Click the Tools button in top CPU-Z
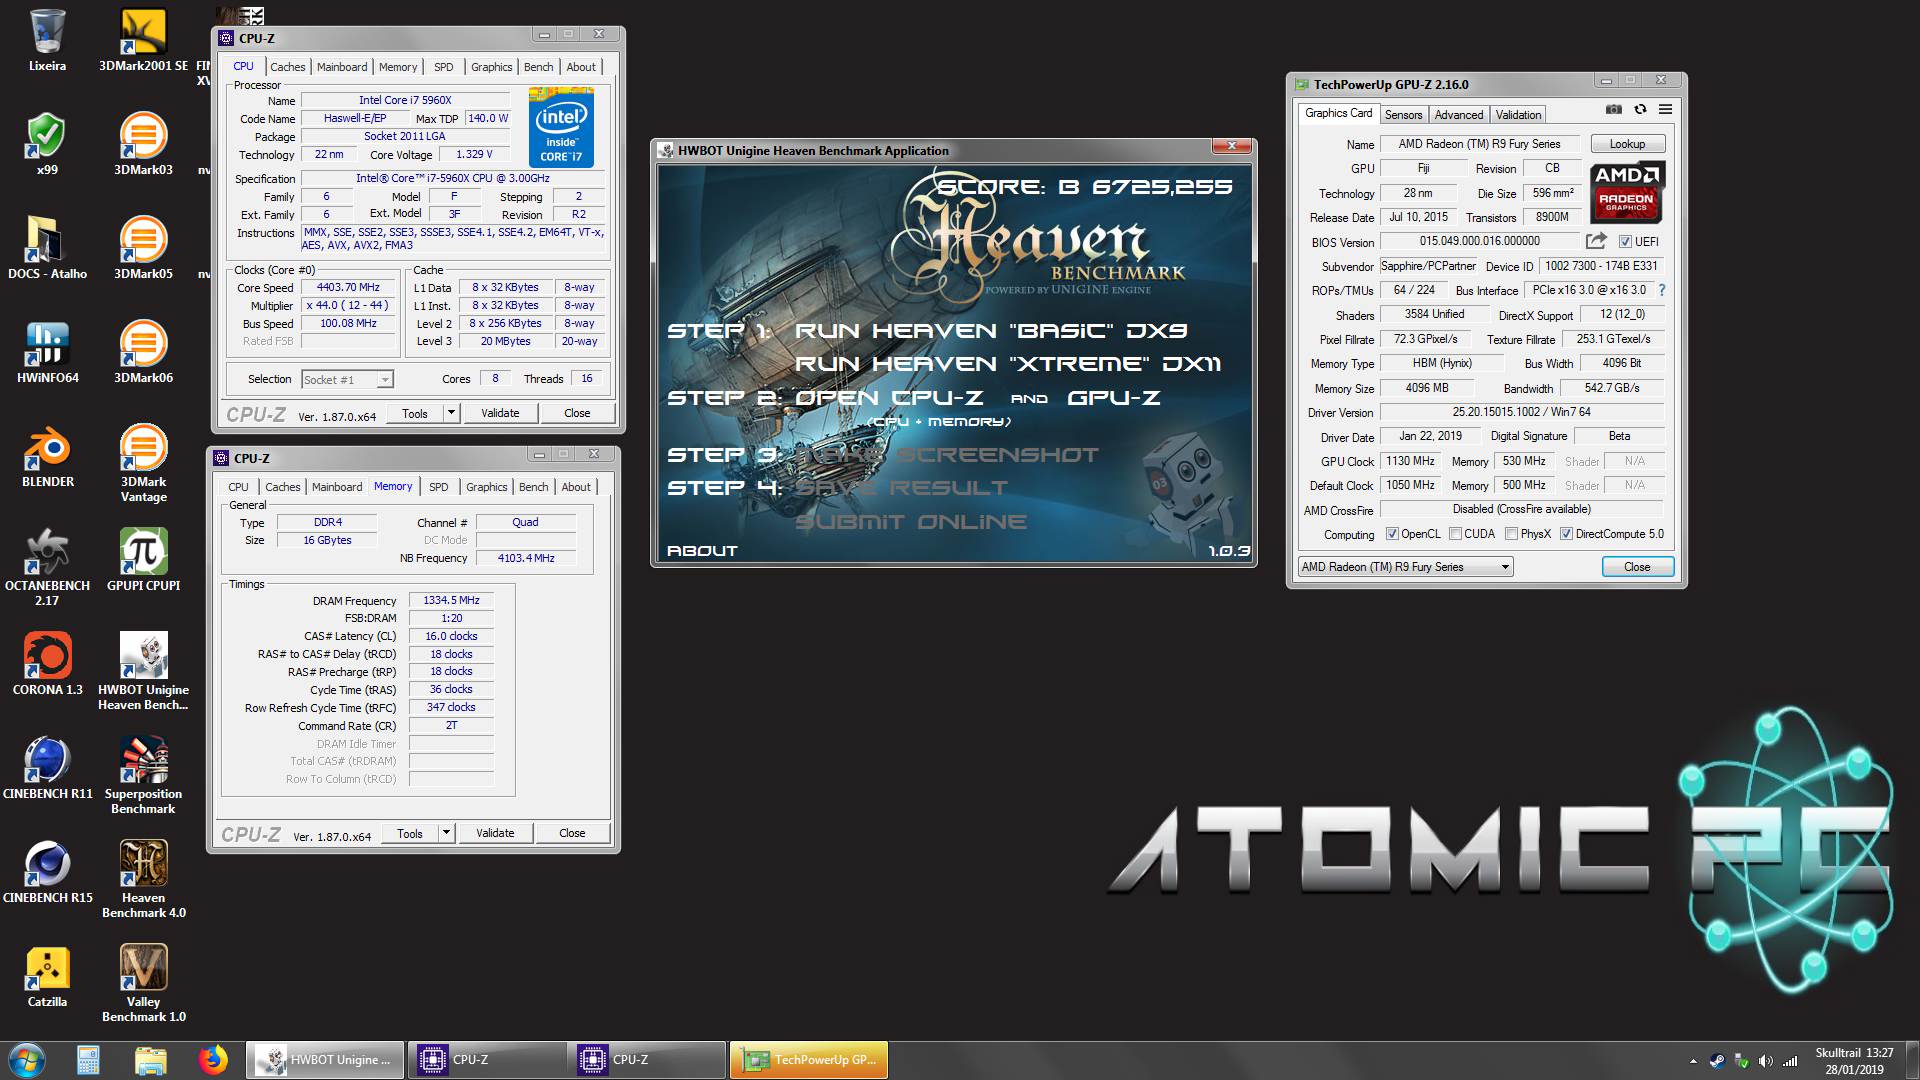 [x=415, y=413]
